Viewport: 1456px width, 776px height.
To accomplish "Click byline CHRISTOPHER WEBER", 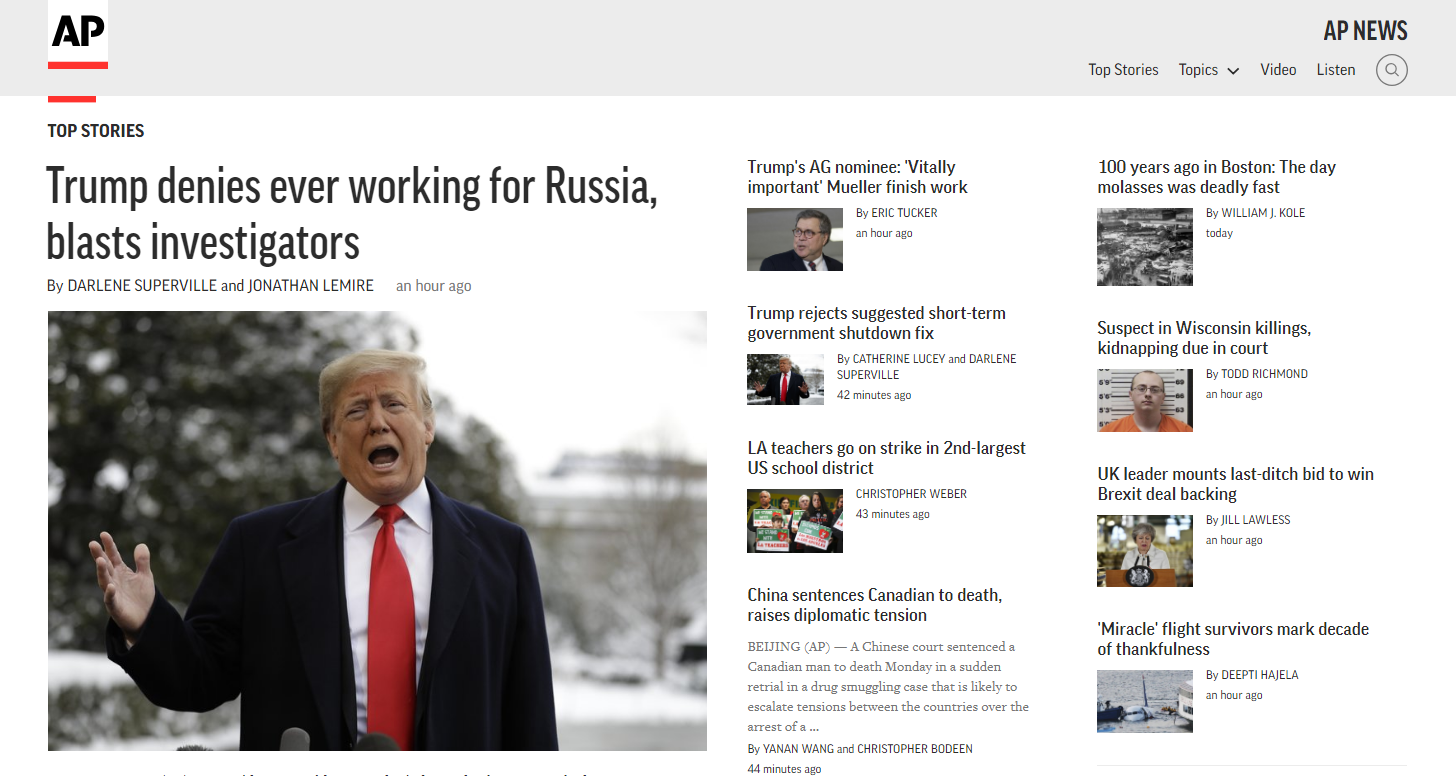I will [x=911, y=494].
